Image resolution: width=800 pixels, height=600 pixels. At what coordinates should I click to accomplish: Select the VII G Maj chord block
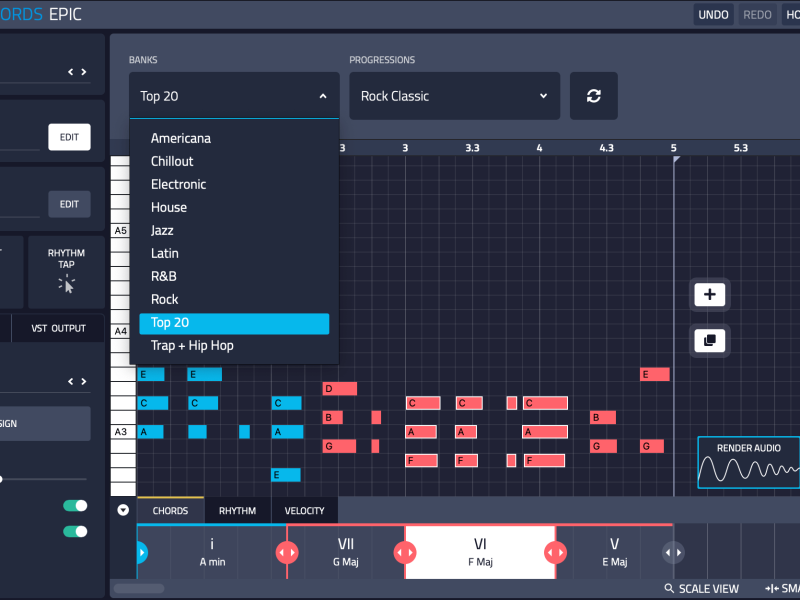[346, 552]
